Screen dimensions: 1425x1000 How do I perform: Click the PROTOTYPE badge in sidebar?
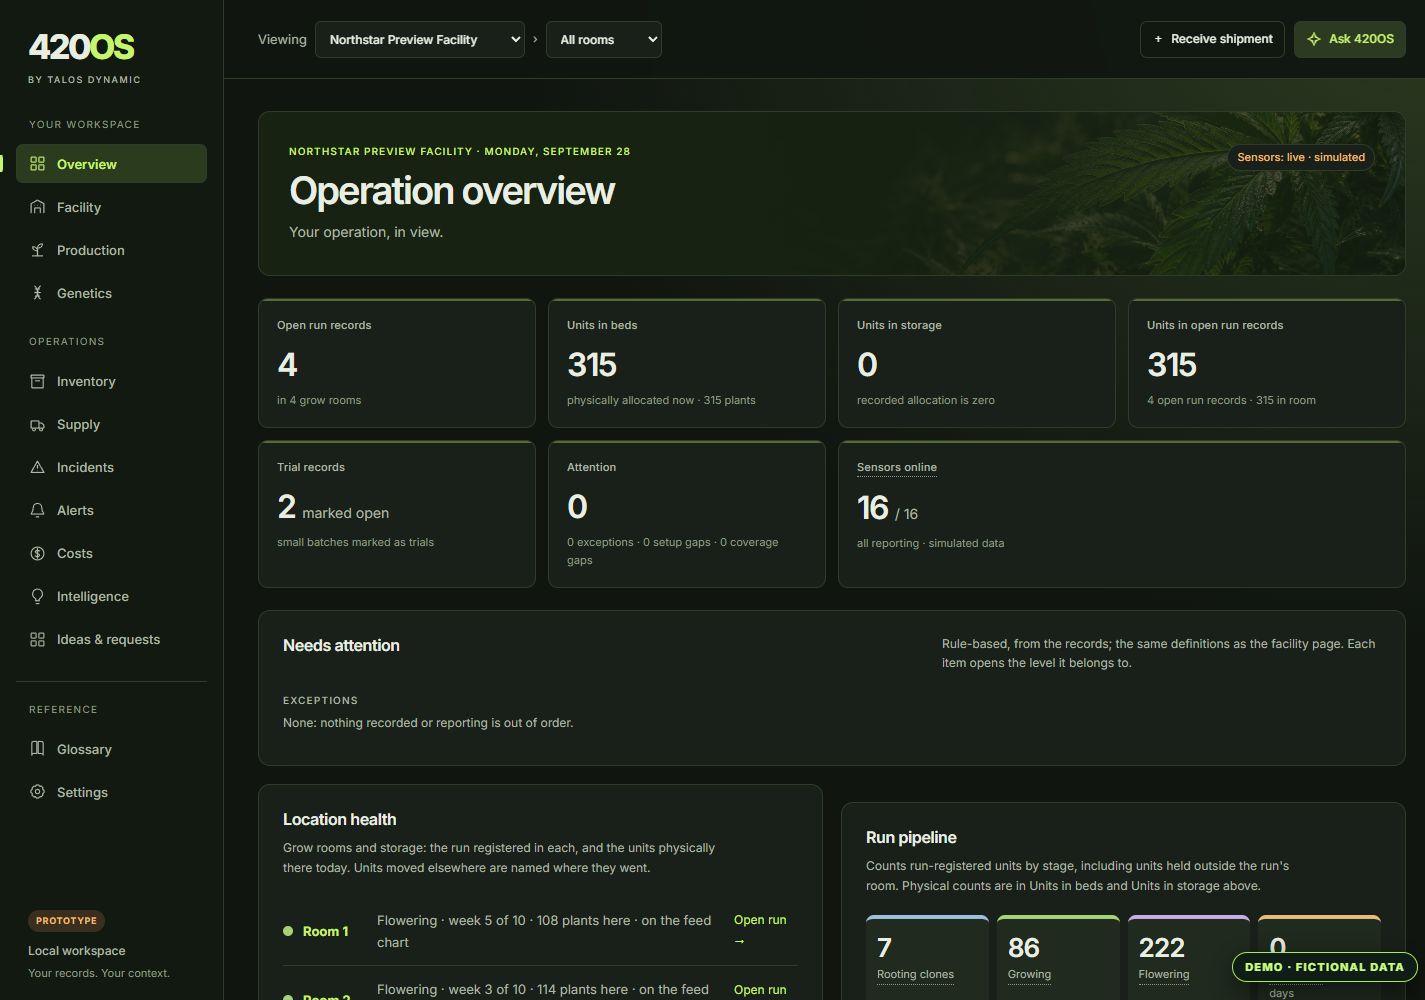[66, 920]
